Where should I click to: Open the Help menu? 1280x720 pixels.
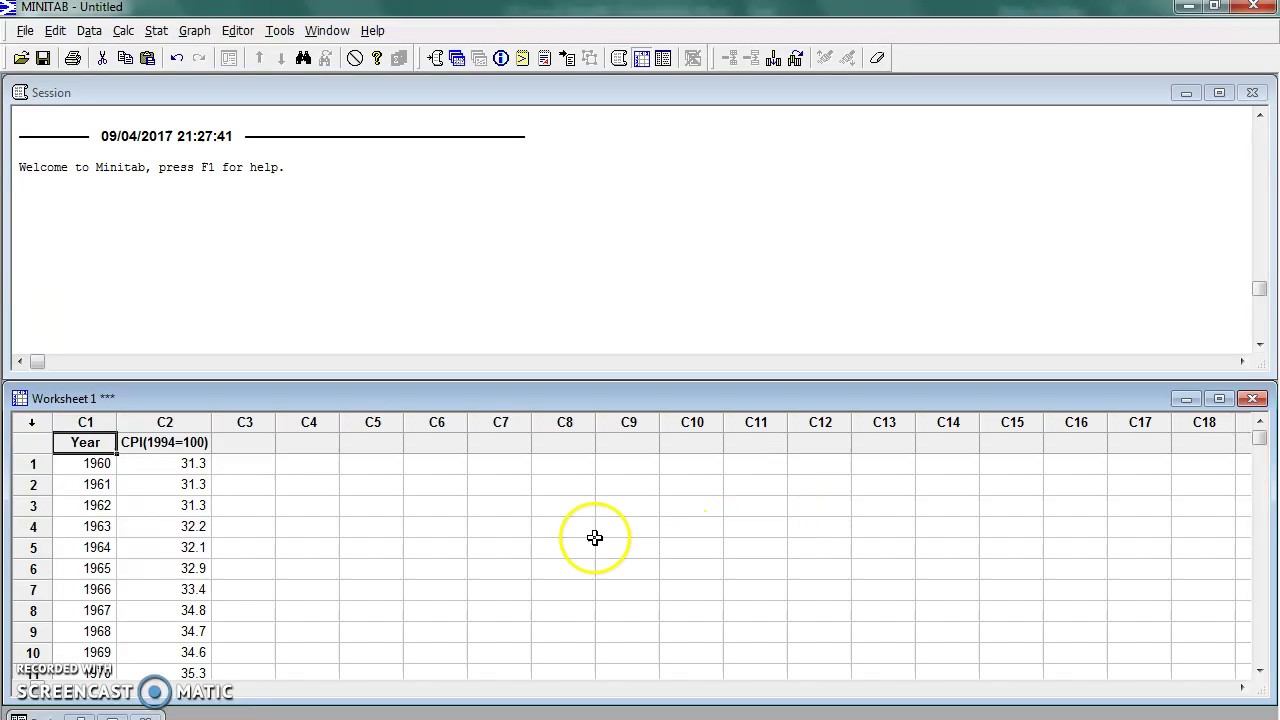click(372, 31)
